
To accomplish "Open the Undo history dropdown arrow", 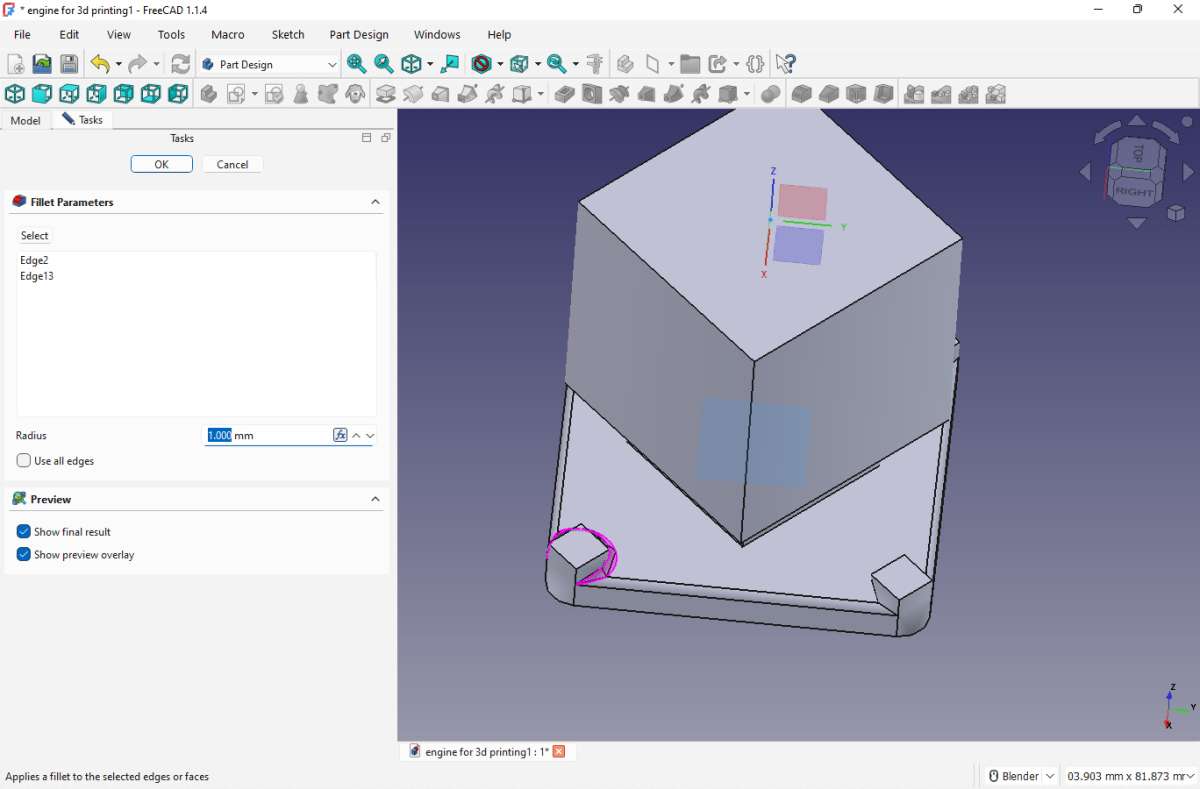I will [118, 64].
